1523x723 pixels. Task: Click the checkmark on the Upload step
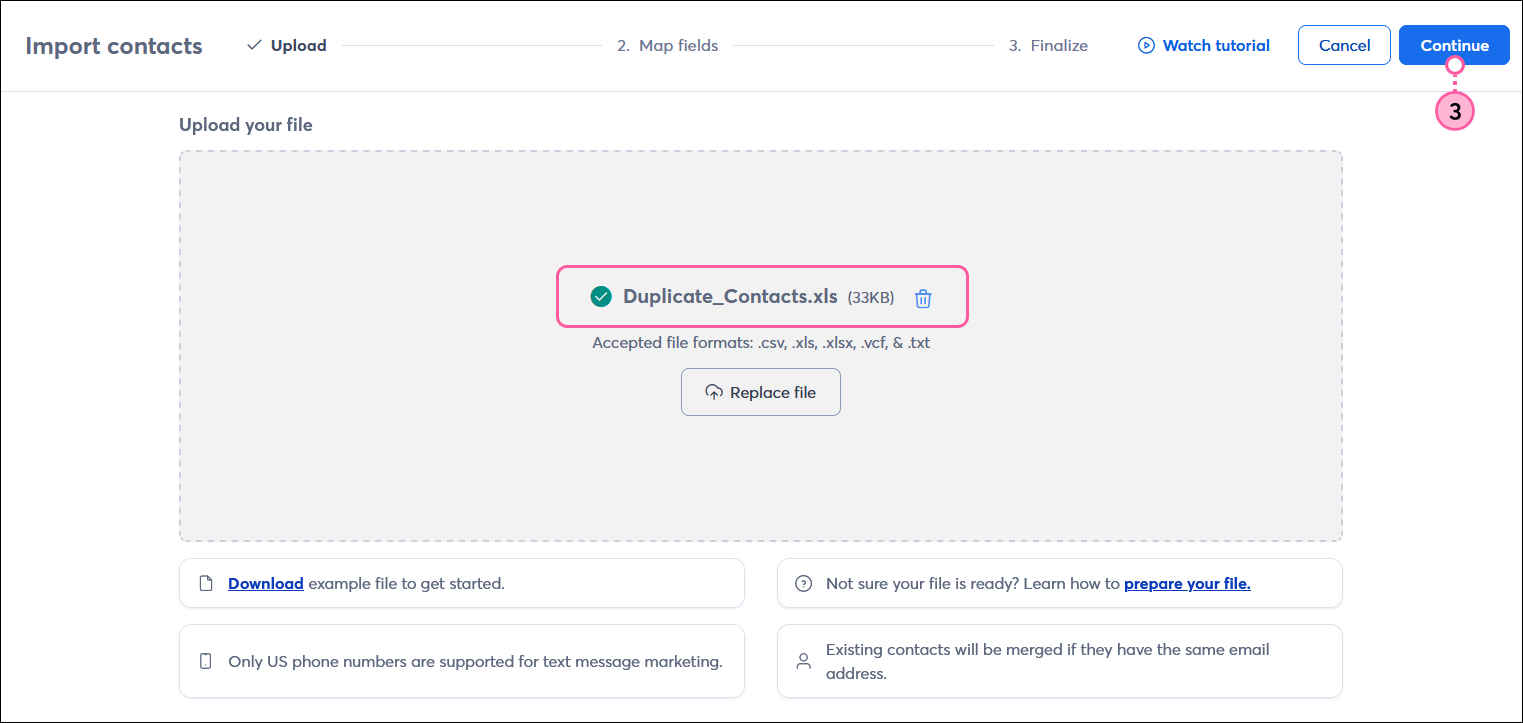pyautogui.click(x=252, y=45)
